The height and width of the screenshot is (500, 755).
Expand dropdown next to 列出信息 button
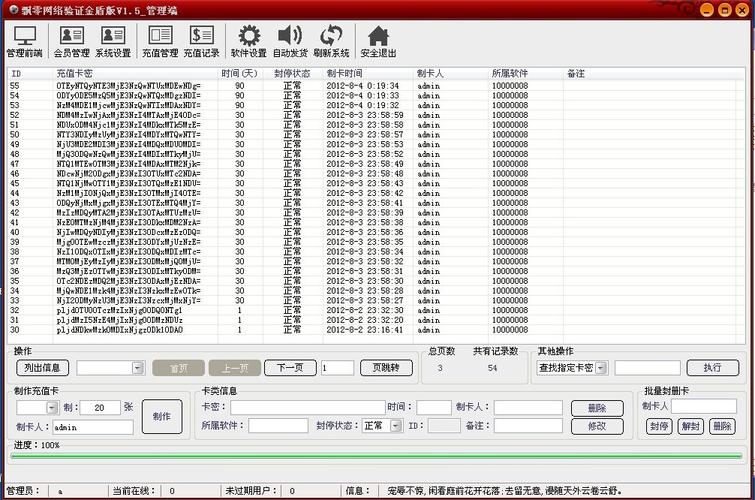137,368
